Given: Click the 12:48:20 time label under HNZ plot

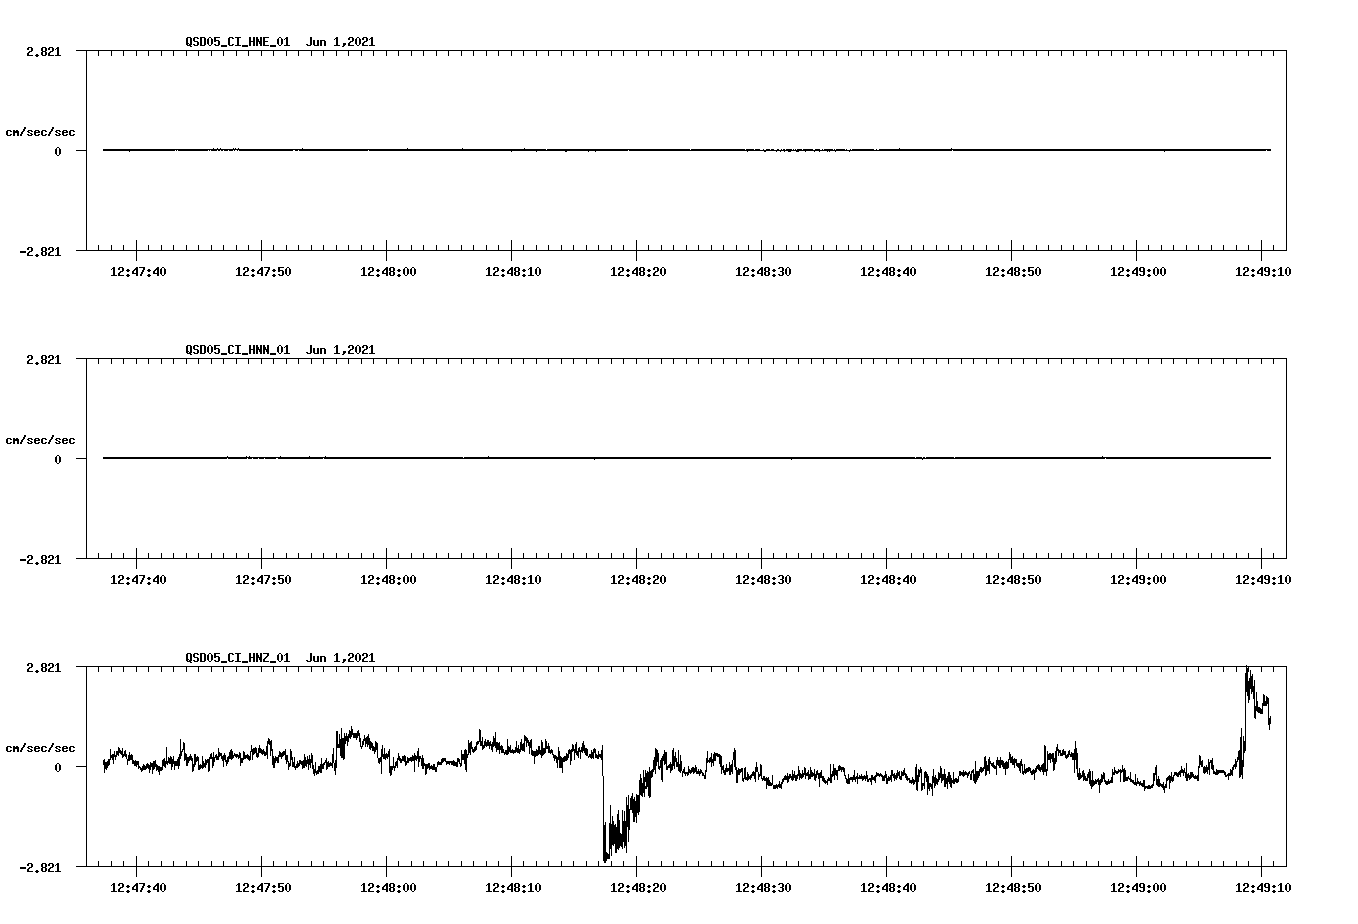Looking at the screenshot, I should 638,888.
